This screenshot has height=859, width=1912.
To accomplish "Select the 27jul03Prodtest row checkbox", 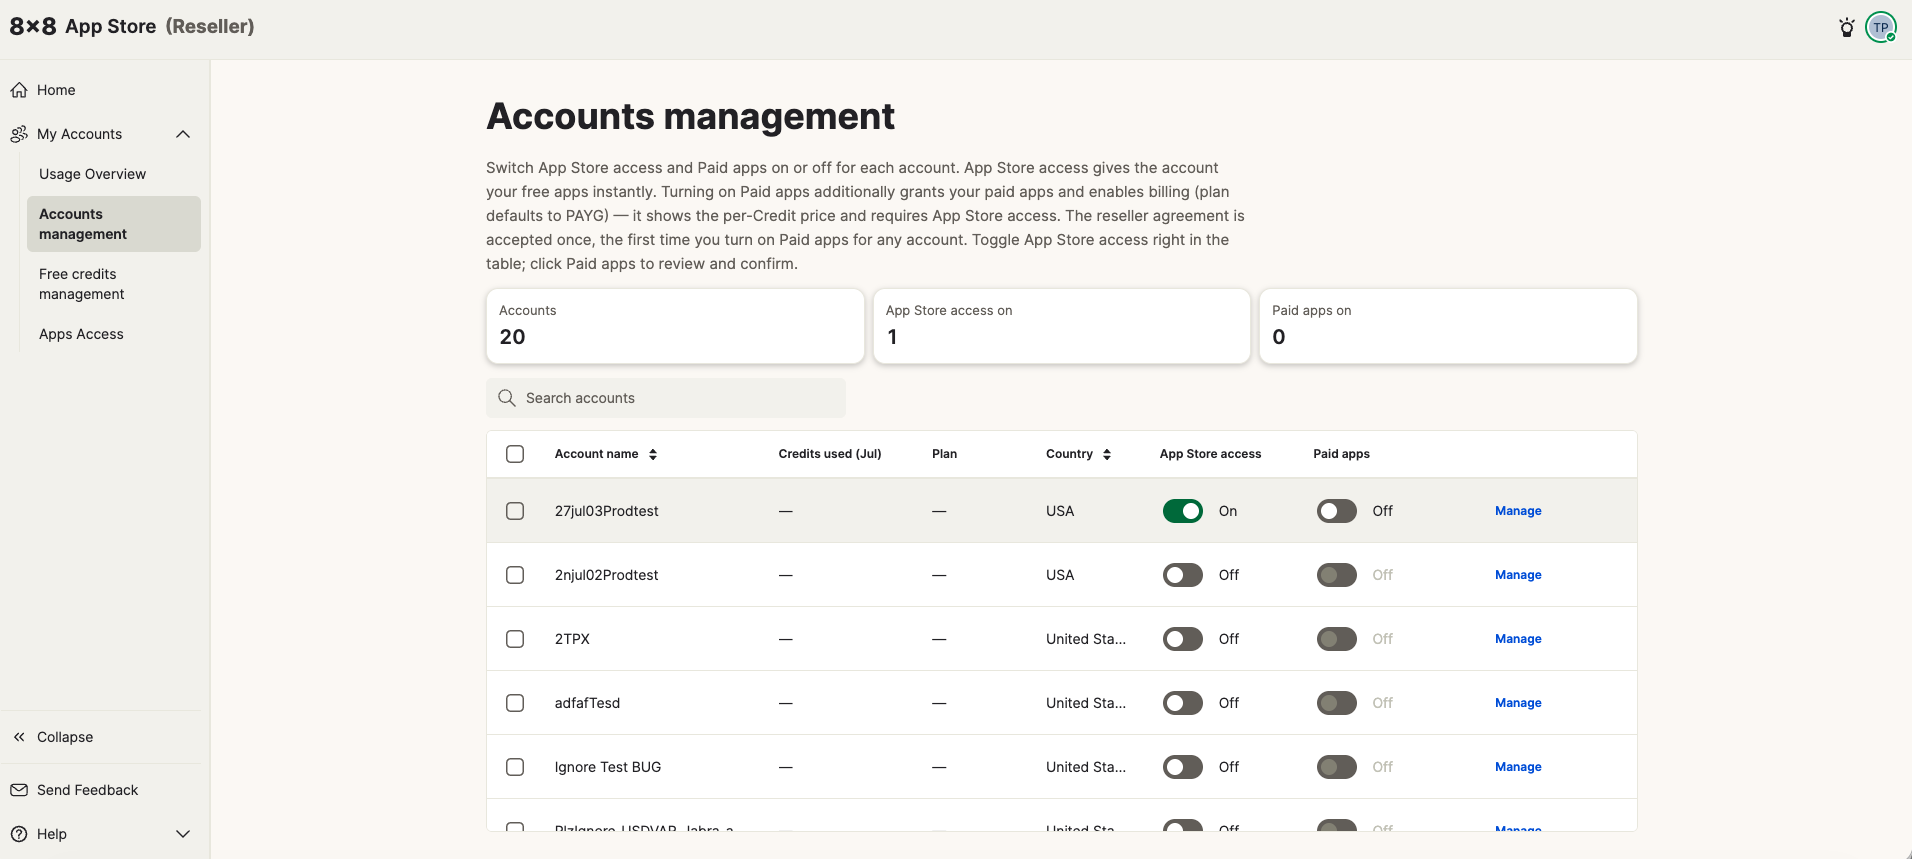I will tap(515, 511).
